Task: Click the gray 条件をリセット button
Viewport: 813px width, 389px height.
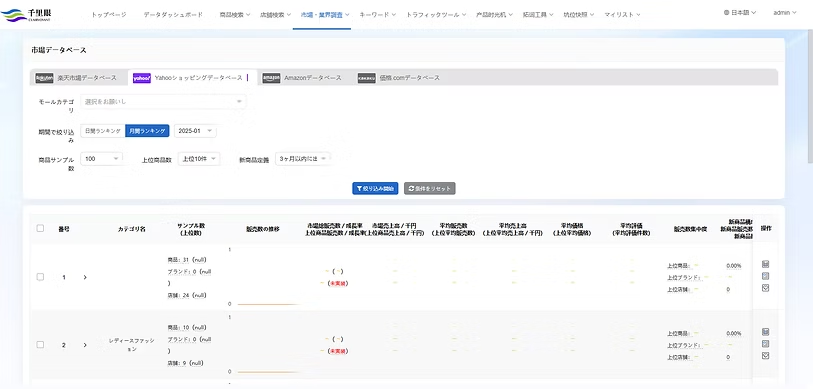Action: pyautogui.click(x=429, y=188)
